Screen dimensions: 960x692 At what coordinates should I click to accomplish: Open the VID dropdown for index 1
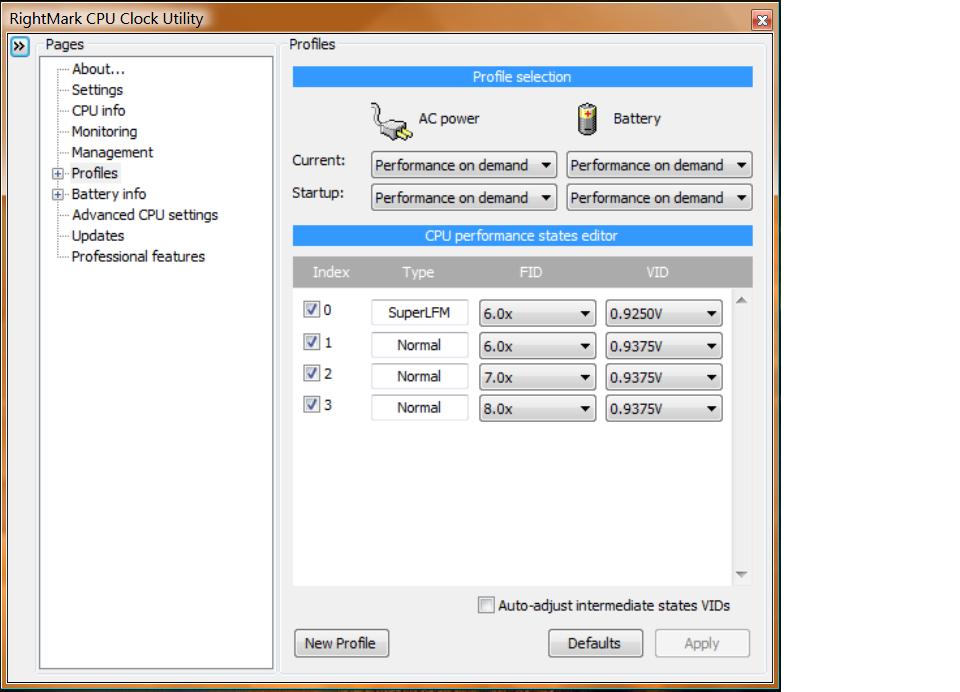click(x=664, y=346)
